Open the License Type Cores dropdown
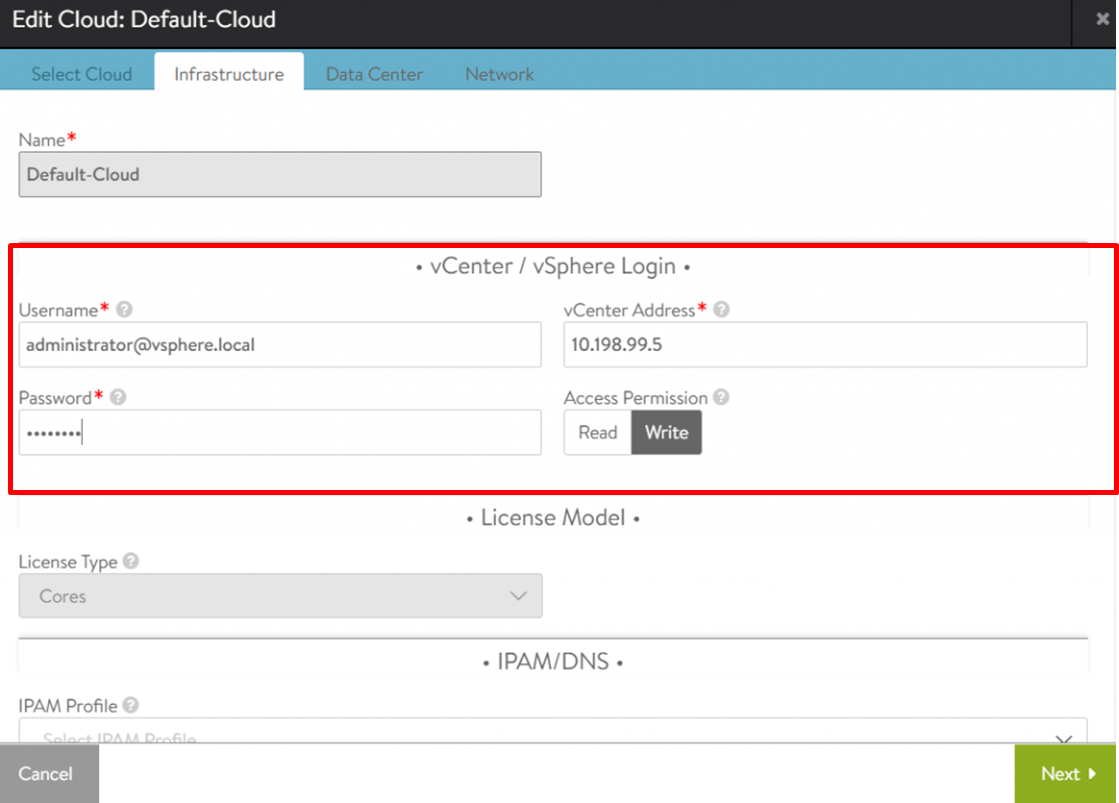Screen dimensions: 1119x803 [280, 596]
